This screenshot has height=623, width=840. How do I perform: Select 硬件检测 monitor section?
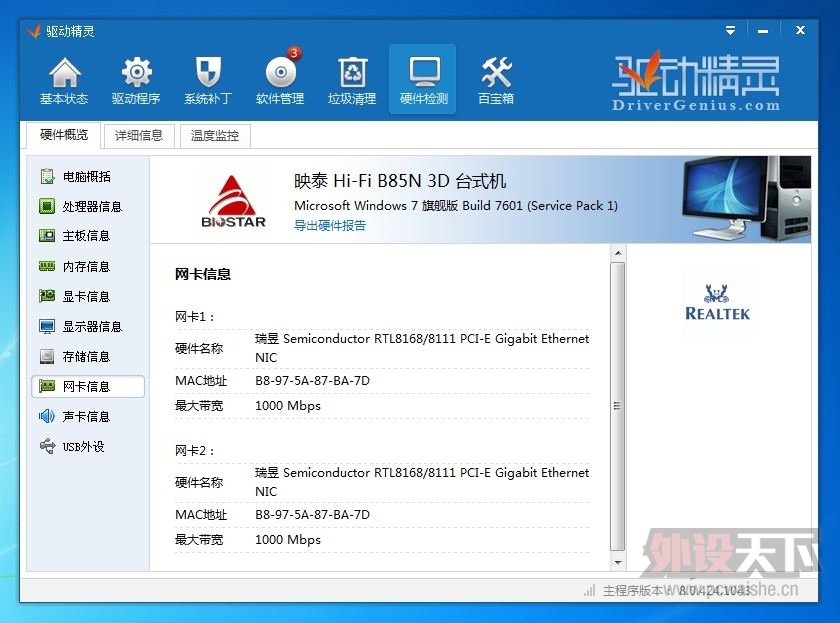point(423,79)
